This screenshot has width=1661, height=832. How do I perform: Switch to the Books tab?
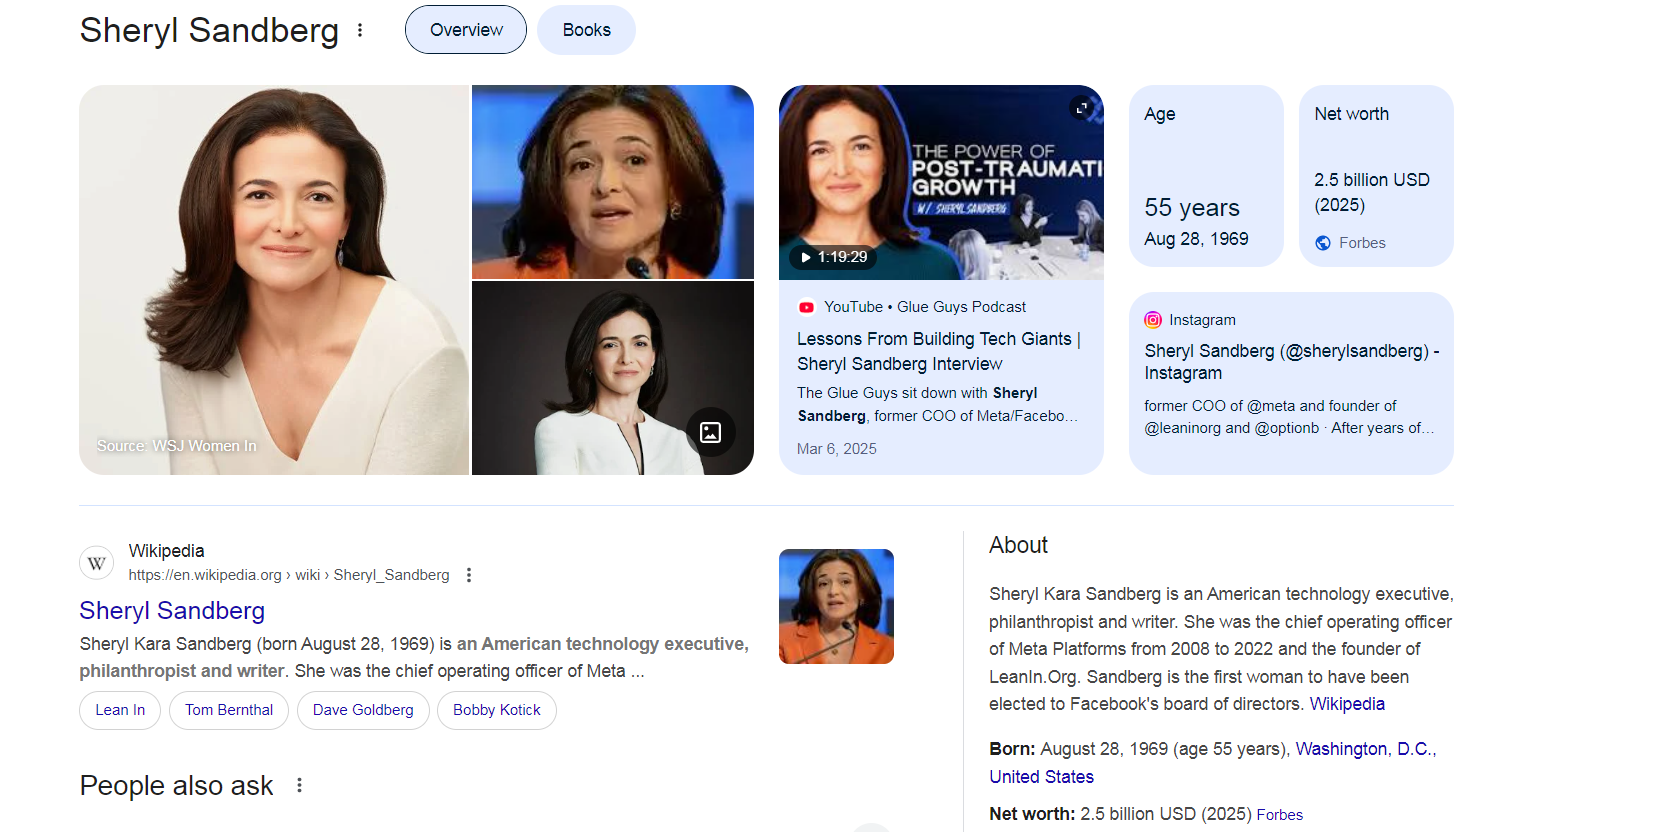coord(586,30)
